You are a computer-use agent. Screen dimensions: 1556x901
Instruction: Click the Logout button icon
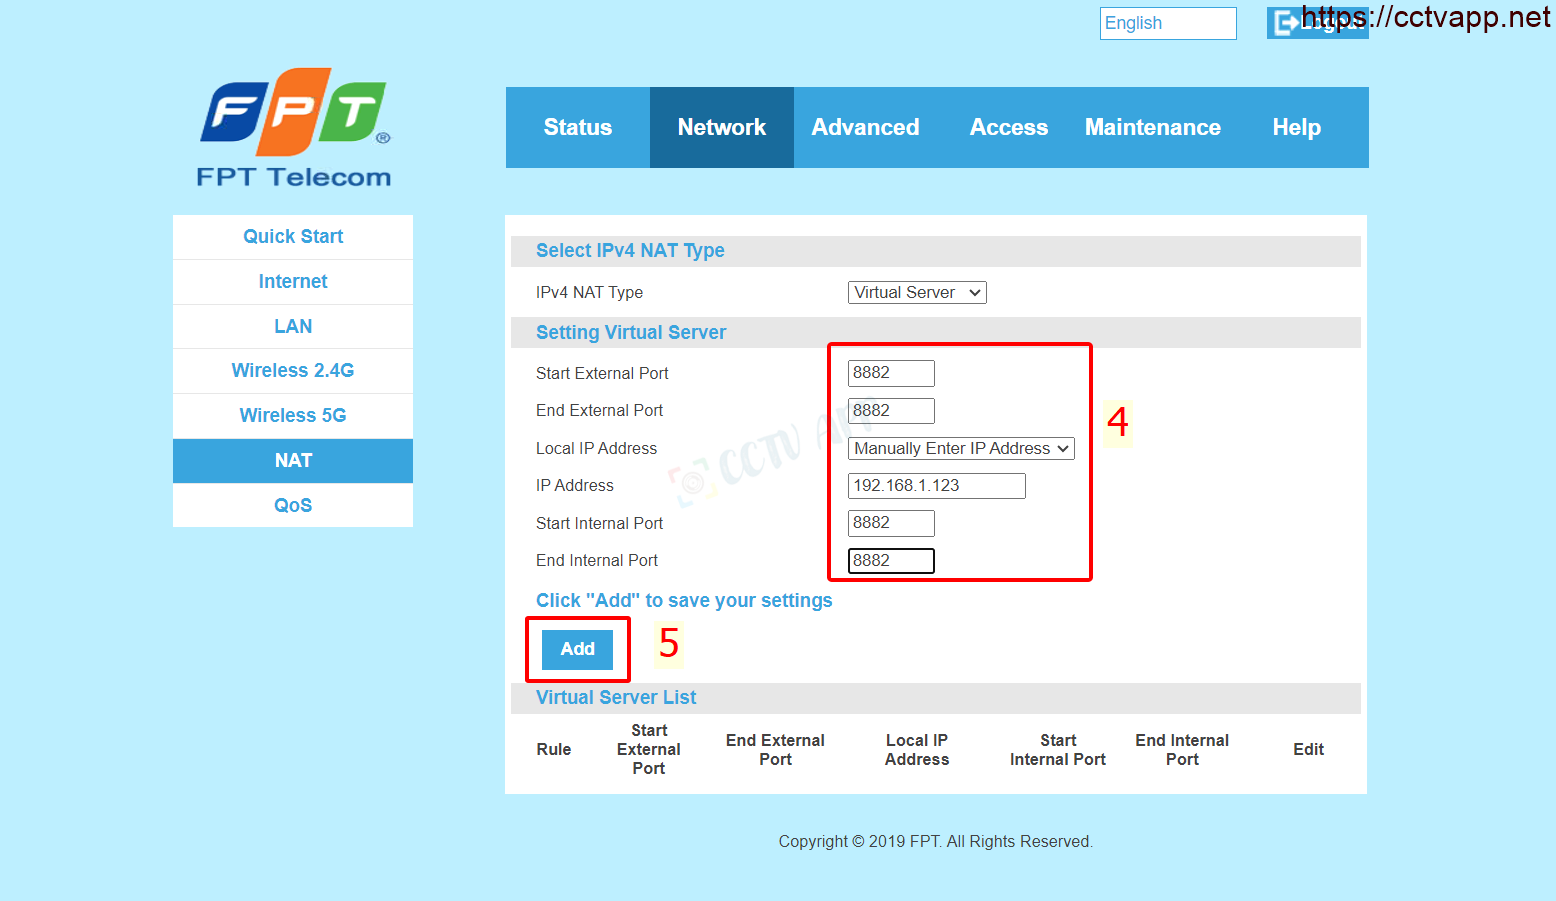tap(1285, 23)
